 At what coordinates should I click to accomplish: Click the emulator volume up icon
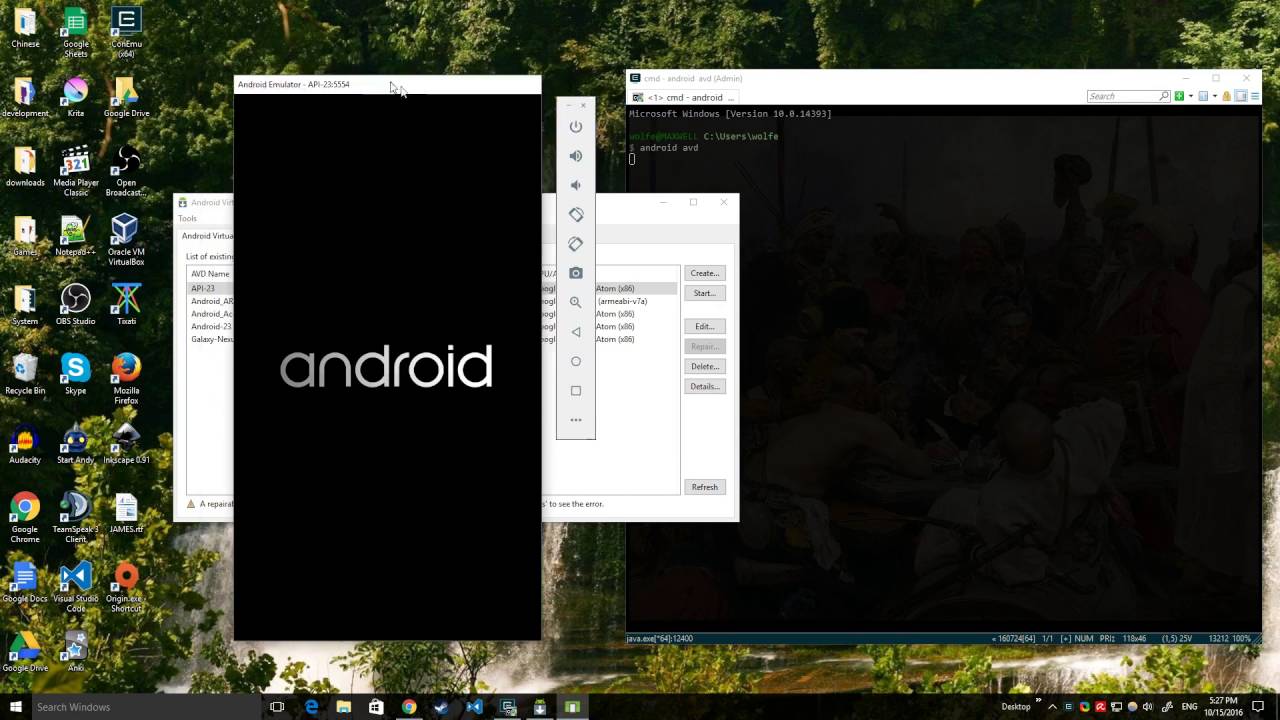tap(575, 156)
